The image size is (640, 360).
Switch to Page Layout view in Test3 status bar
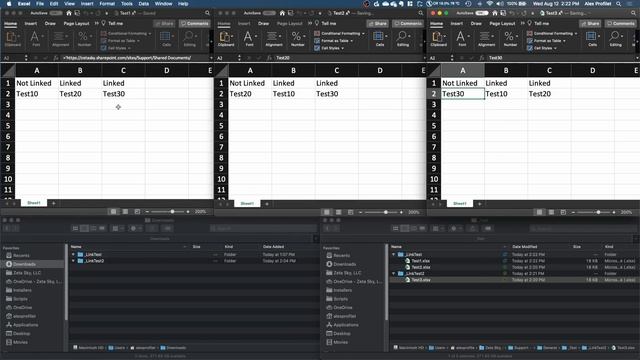[551, 212]
